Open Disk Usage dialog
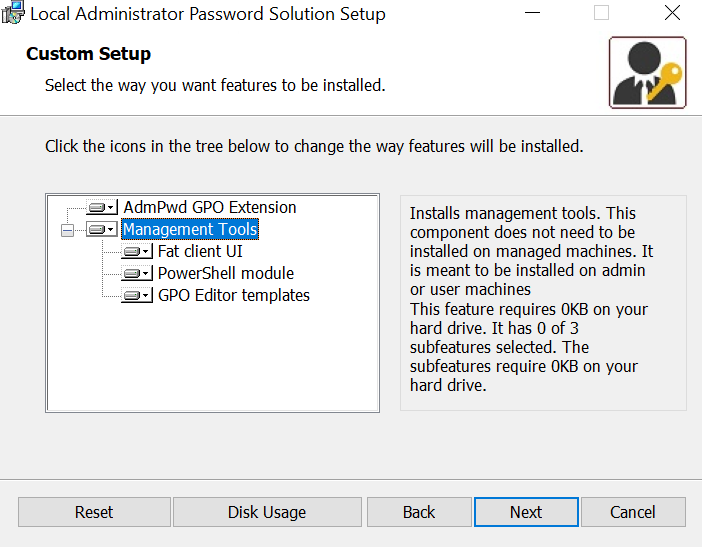This screenshot has height=547, width=702. point(267,512)
